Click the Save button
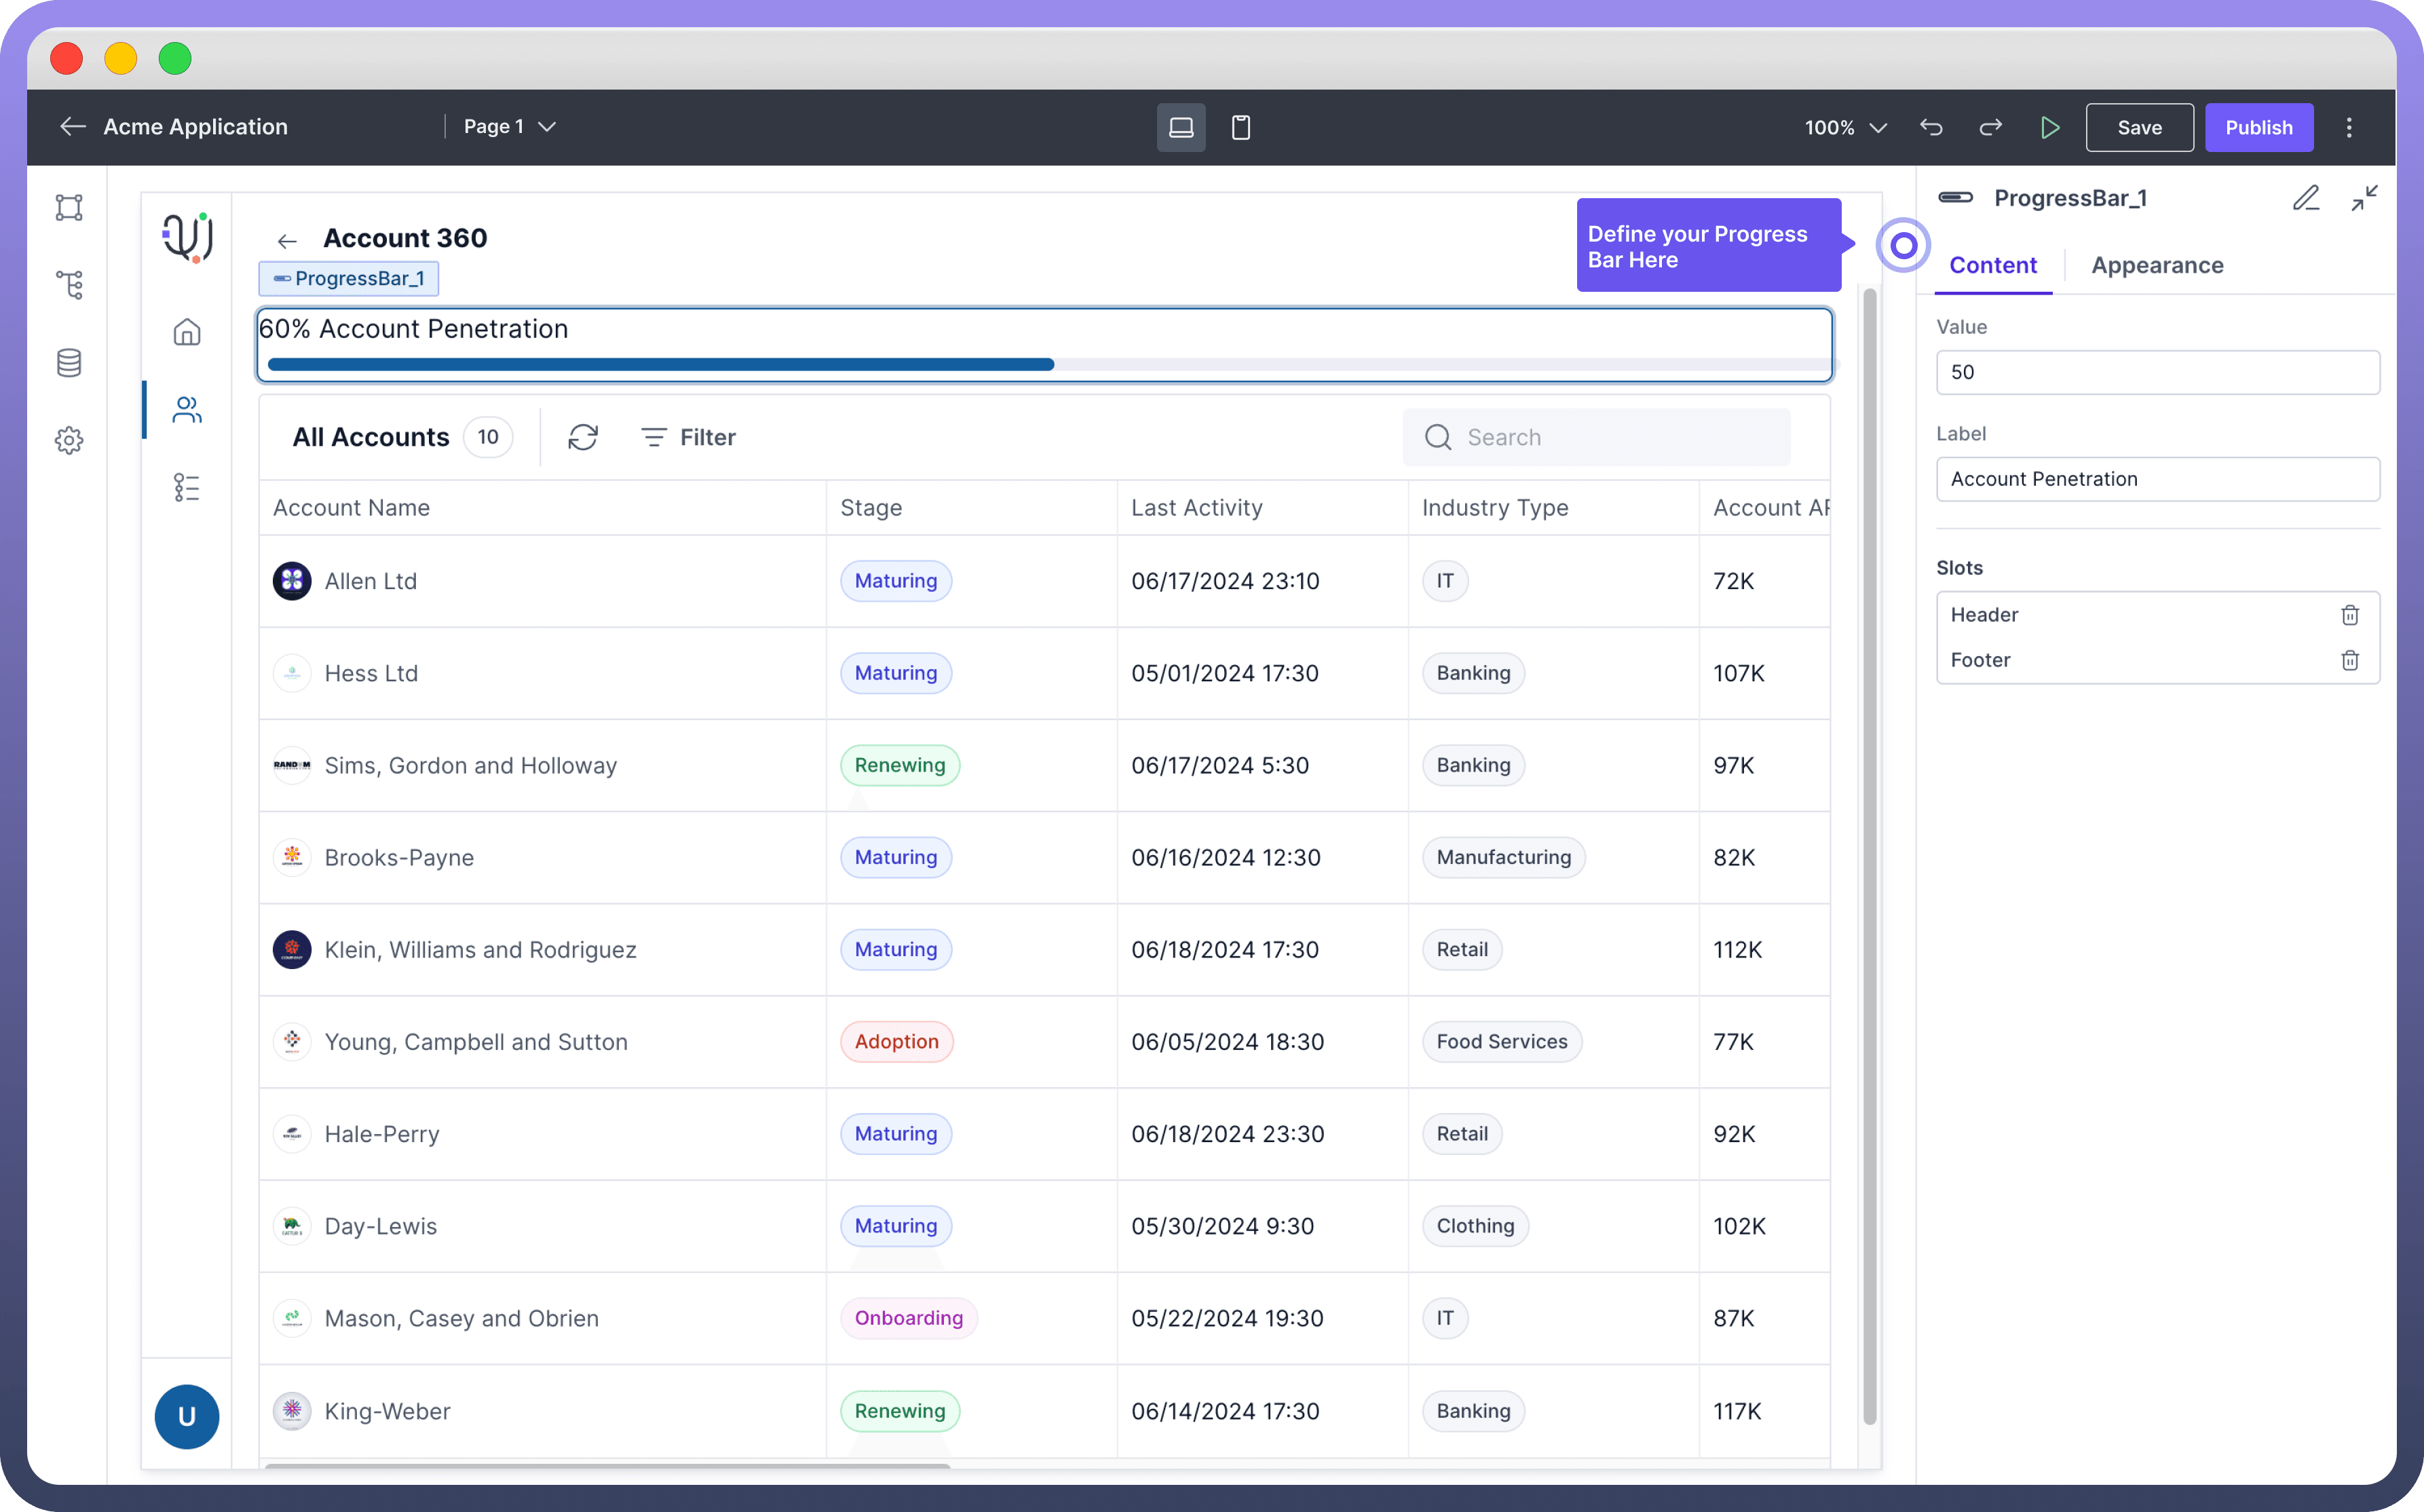The width and height of the screenshot is (2424, 1512). click(2139, 127)
